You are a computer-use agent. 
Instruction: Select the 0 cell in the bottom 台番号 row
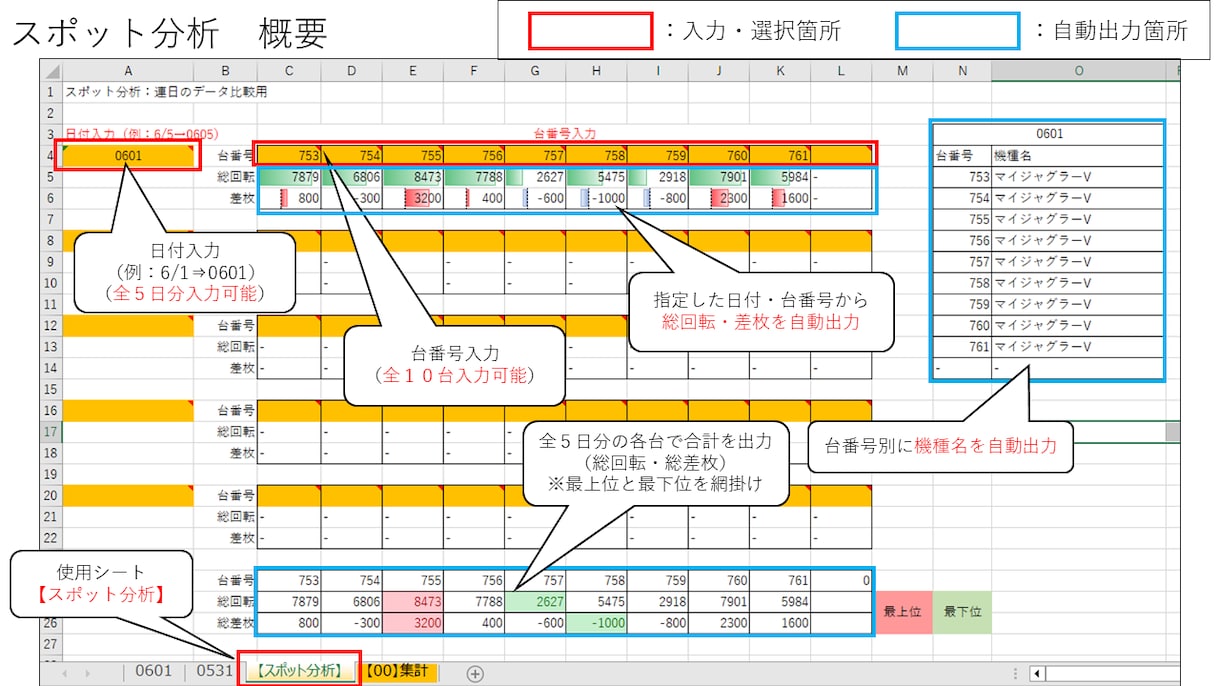pos(841,579)
